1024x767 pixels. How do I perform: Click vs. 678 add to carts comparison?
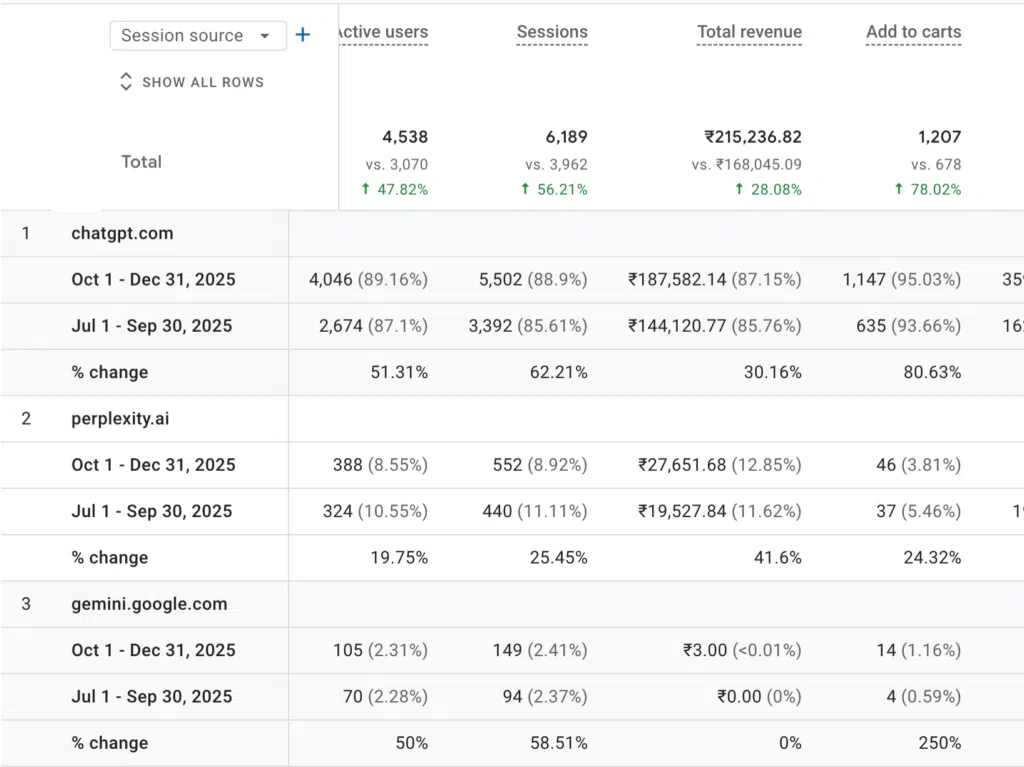pyautogui.click(x=936, y=165)
